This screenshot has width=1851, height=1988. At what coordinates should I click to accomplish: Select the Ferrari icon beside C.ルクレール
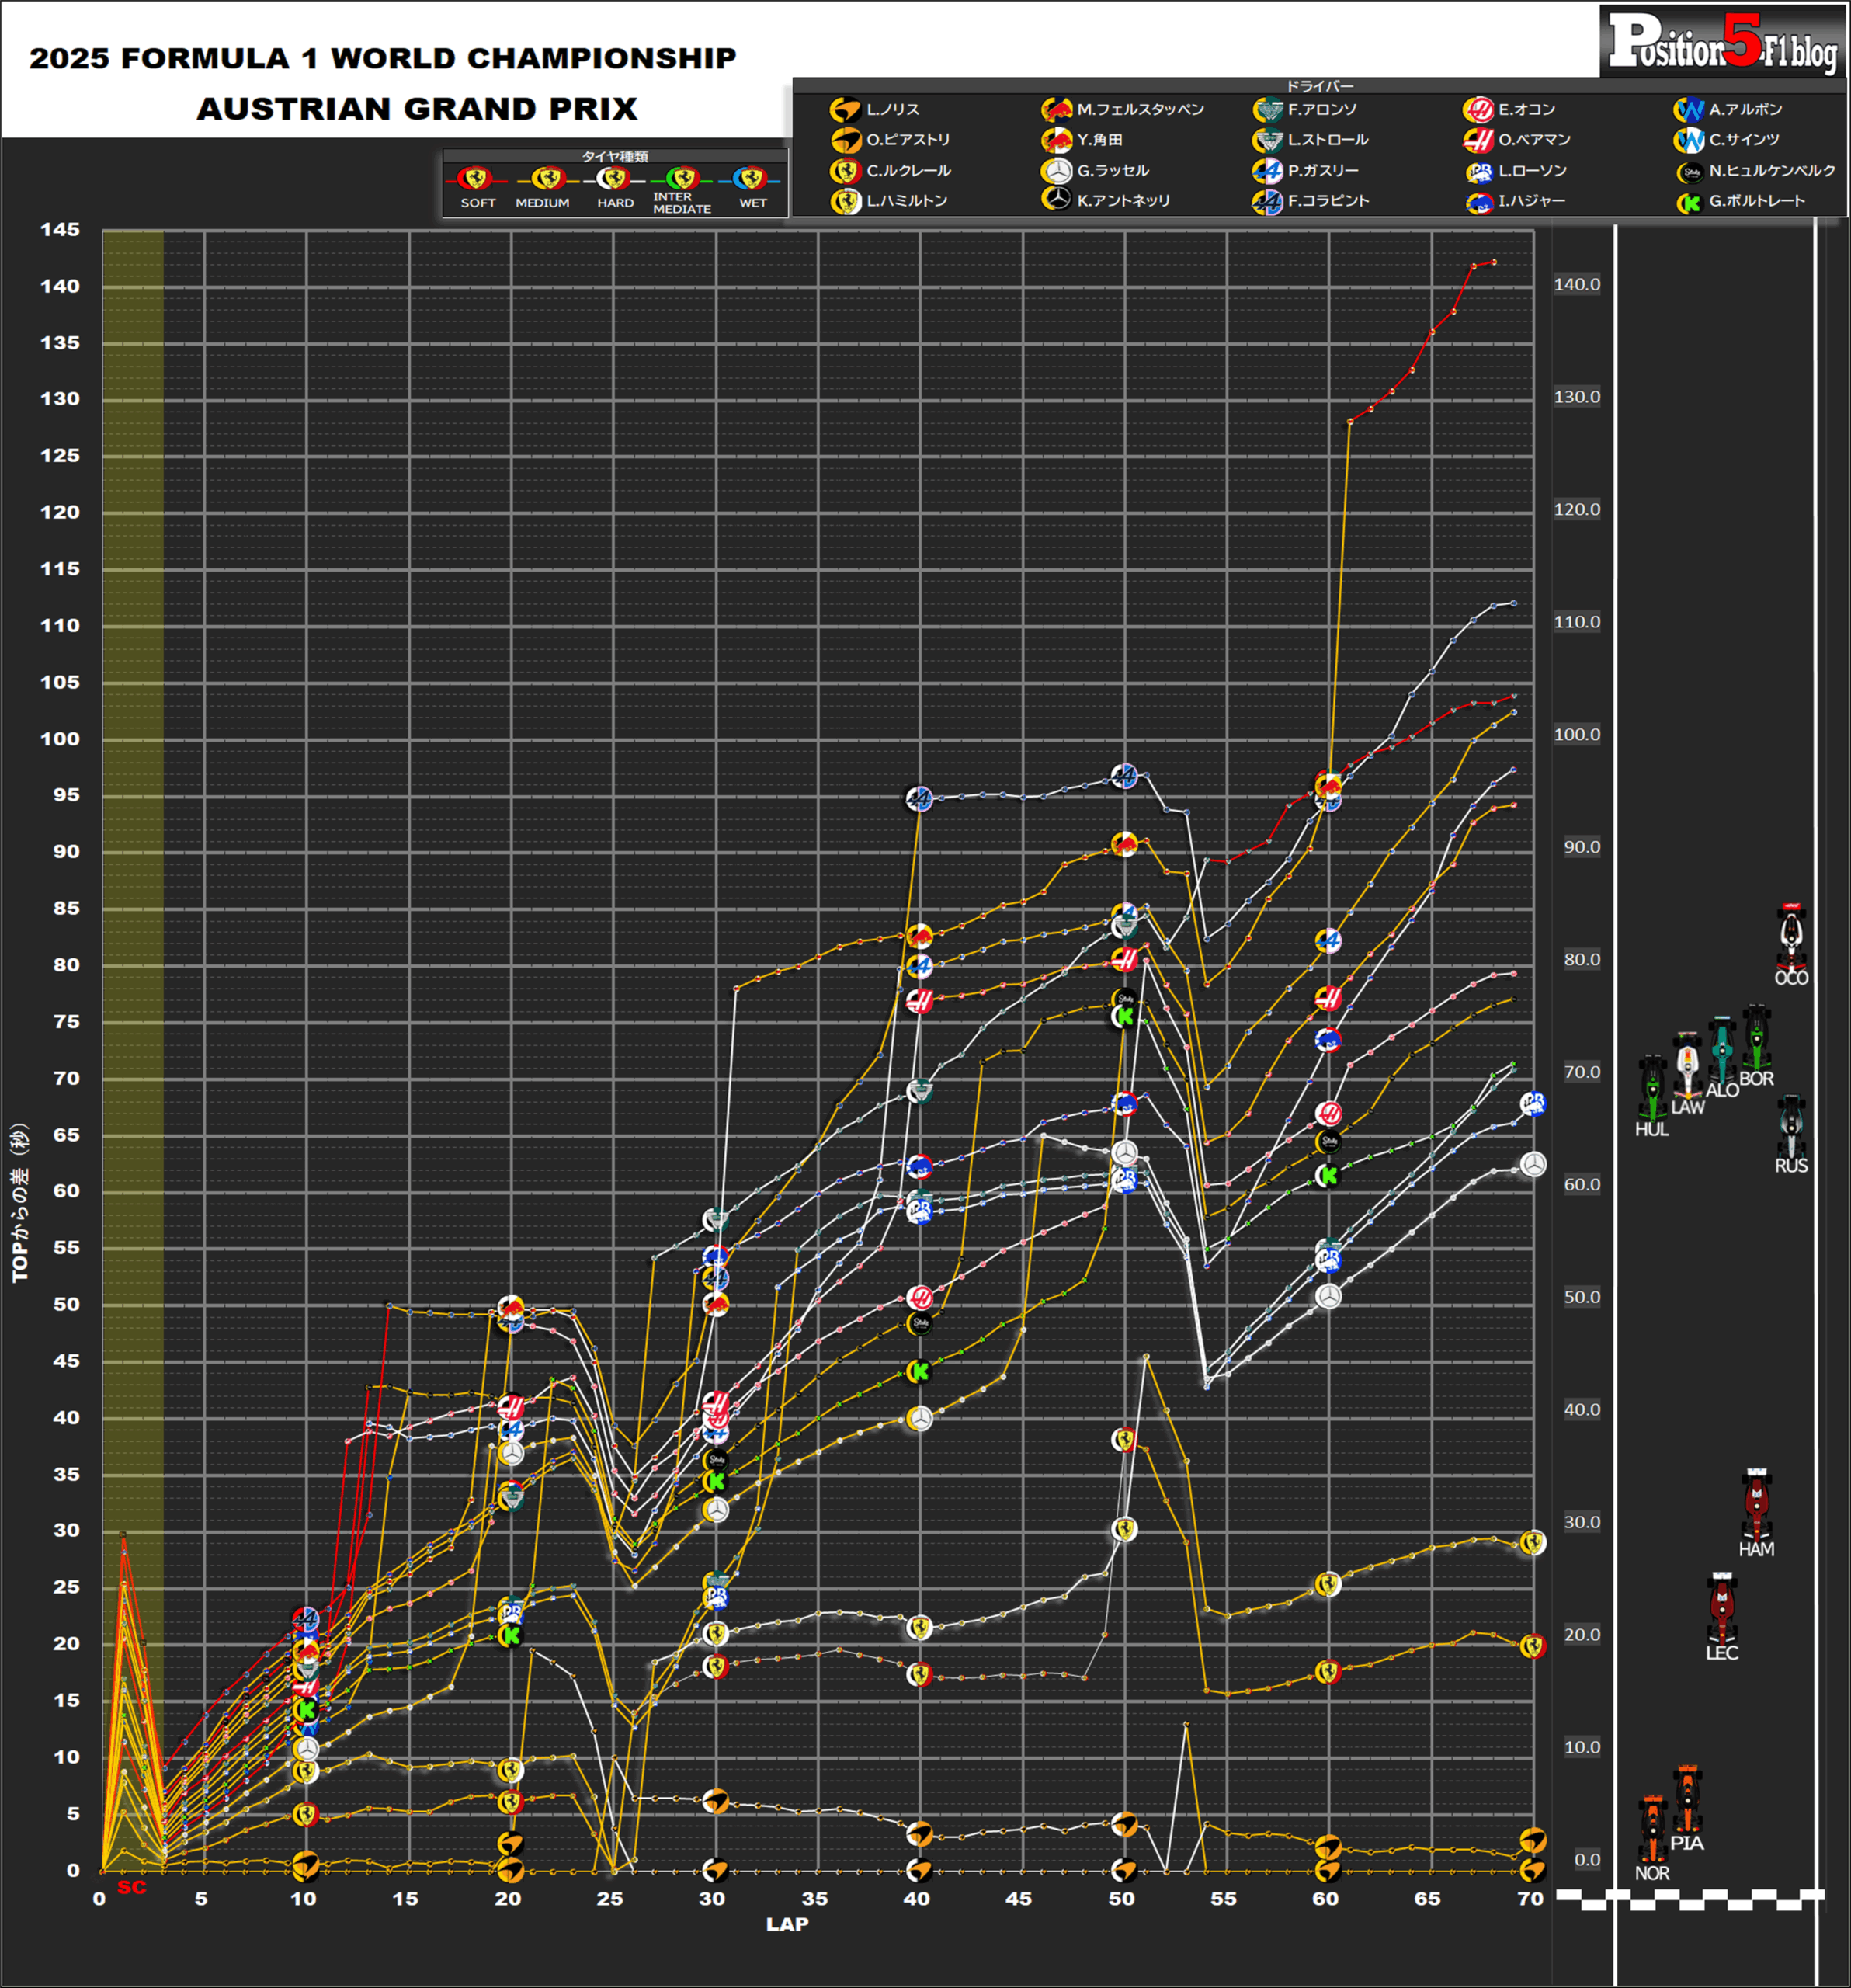(846, 171)
